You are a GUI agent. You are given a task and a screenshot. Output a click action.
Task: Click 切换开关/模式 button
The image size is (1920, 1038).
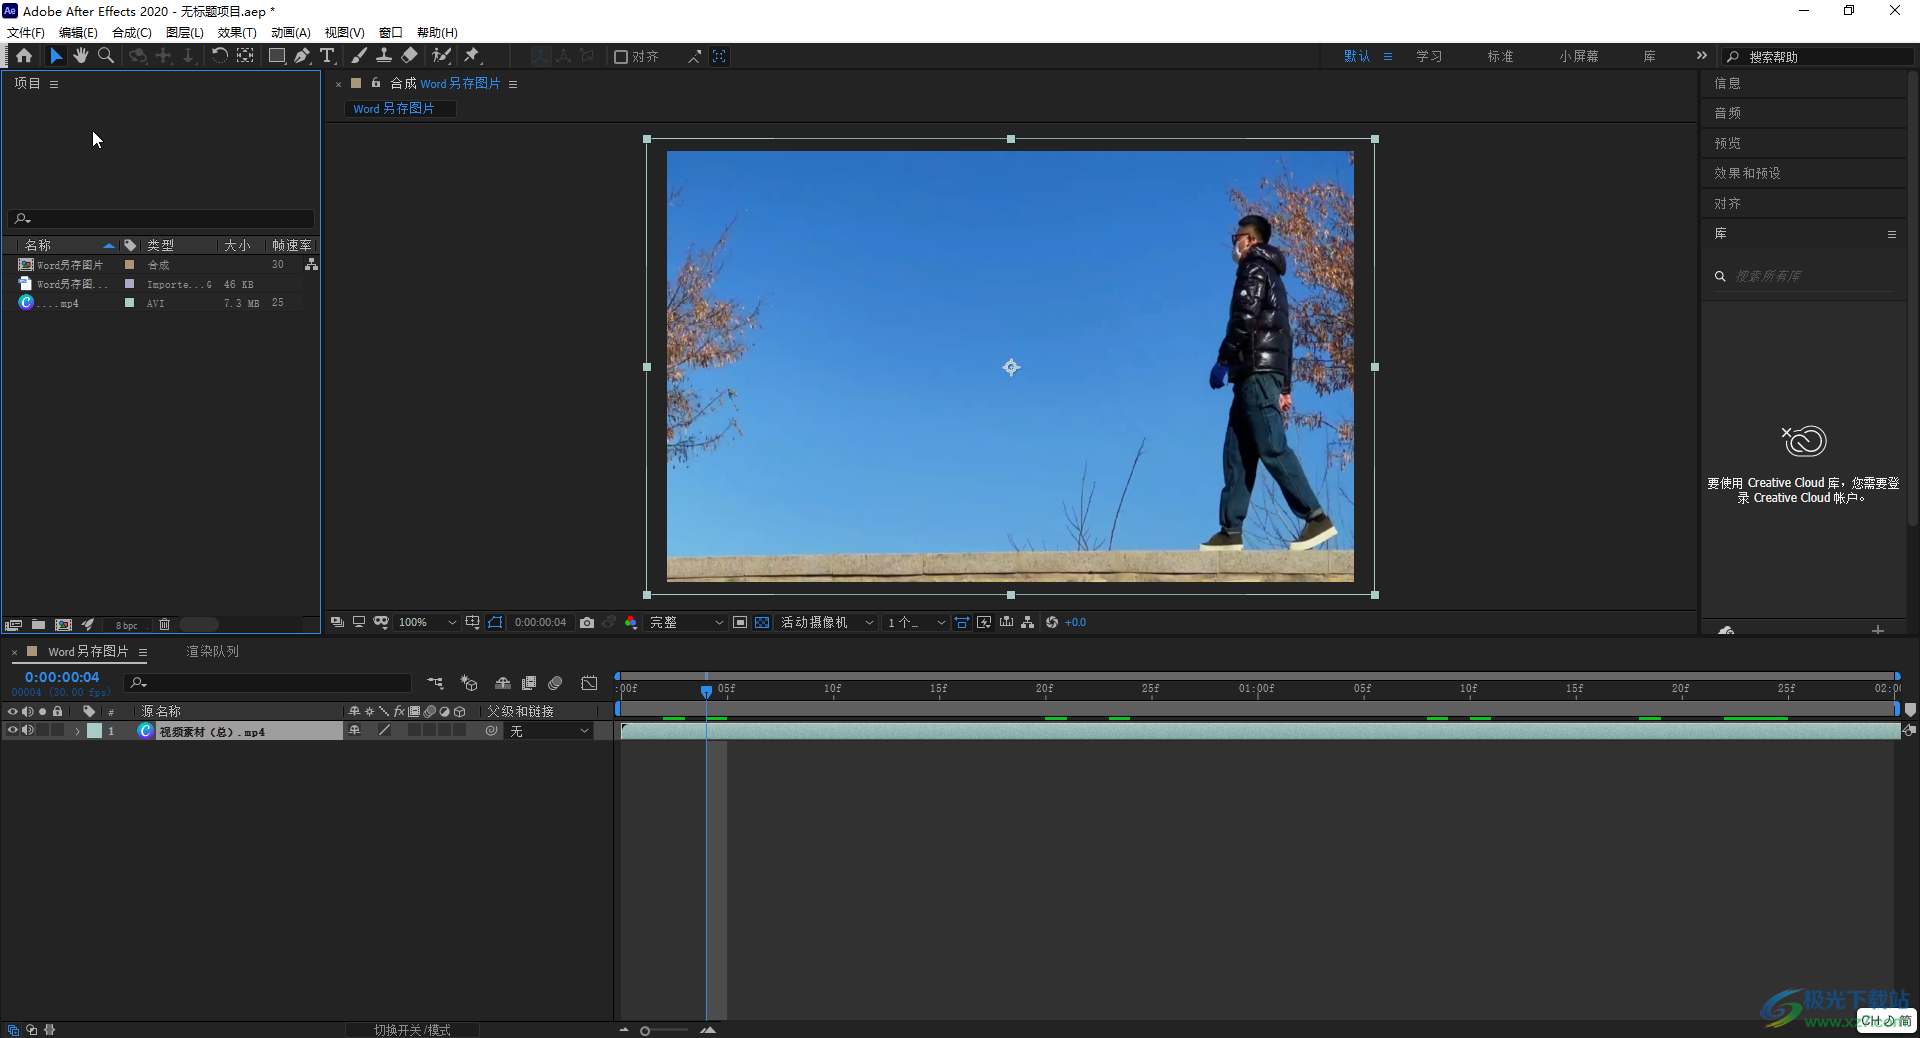pos(412,1030)
